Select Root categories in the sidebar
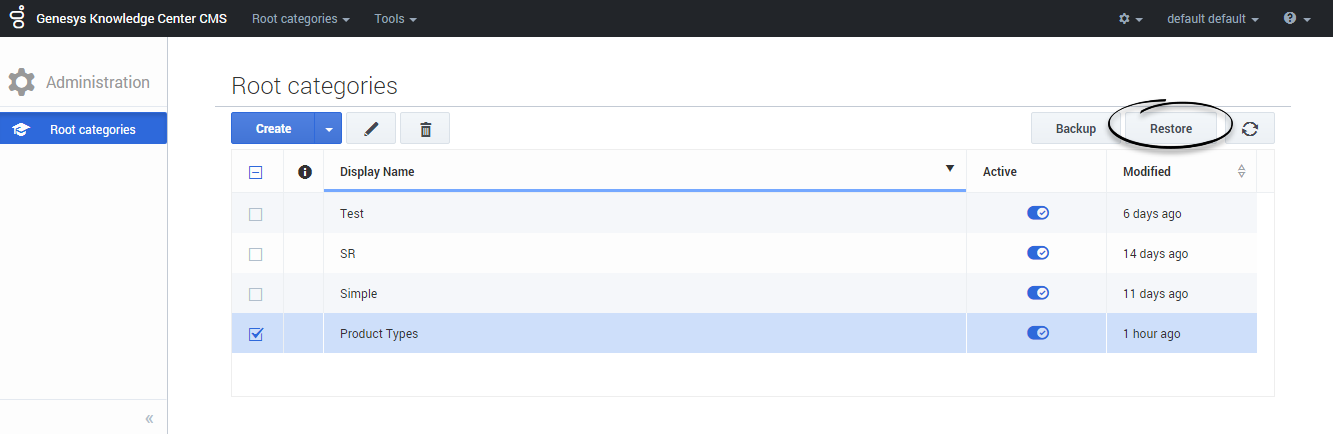Screen dimensions: 1333x434 pyautogui.click(x=83, y=129)
